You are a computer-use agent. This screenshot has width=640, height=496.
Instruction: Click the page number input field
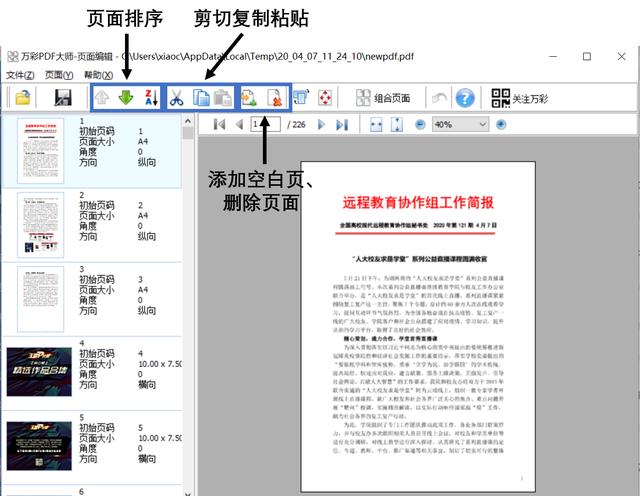(265, 124)
